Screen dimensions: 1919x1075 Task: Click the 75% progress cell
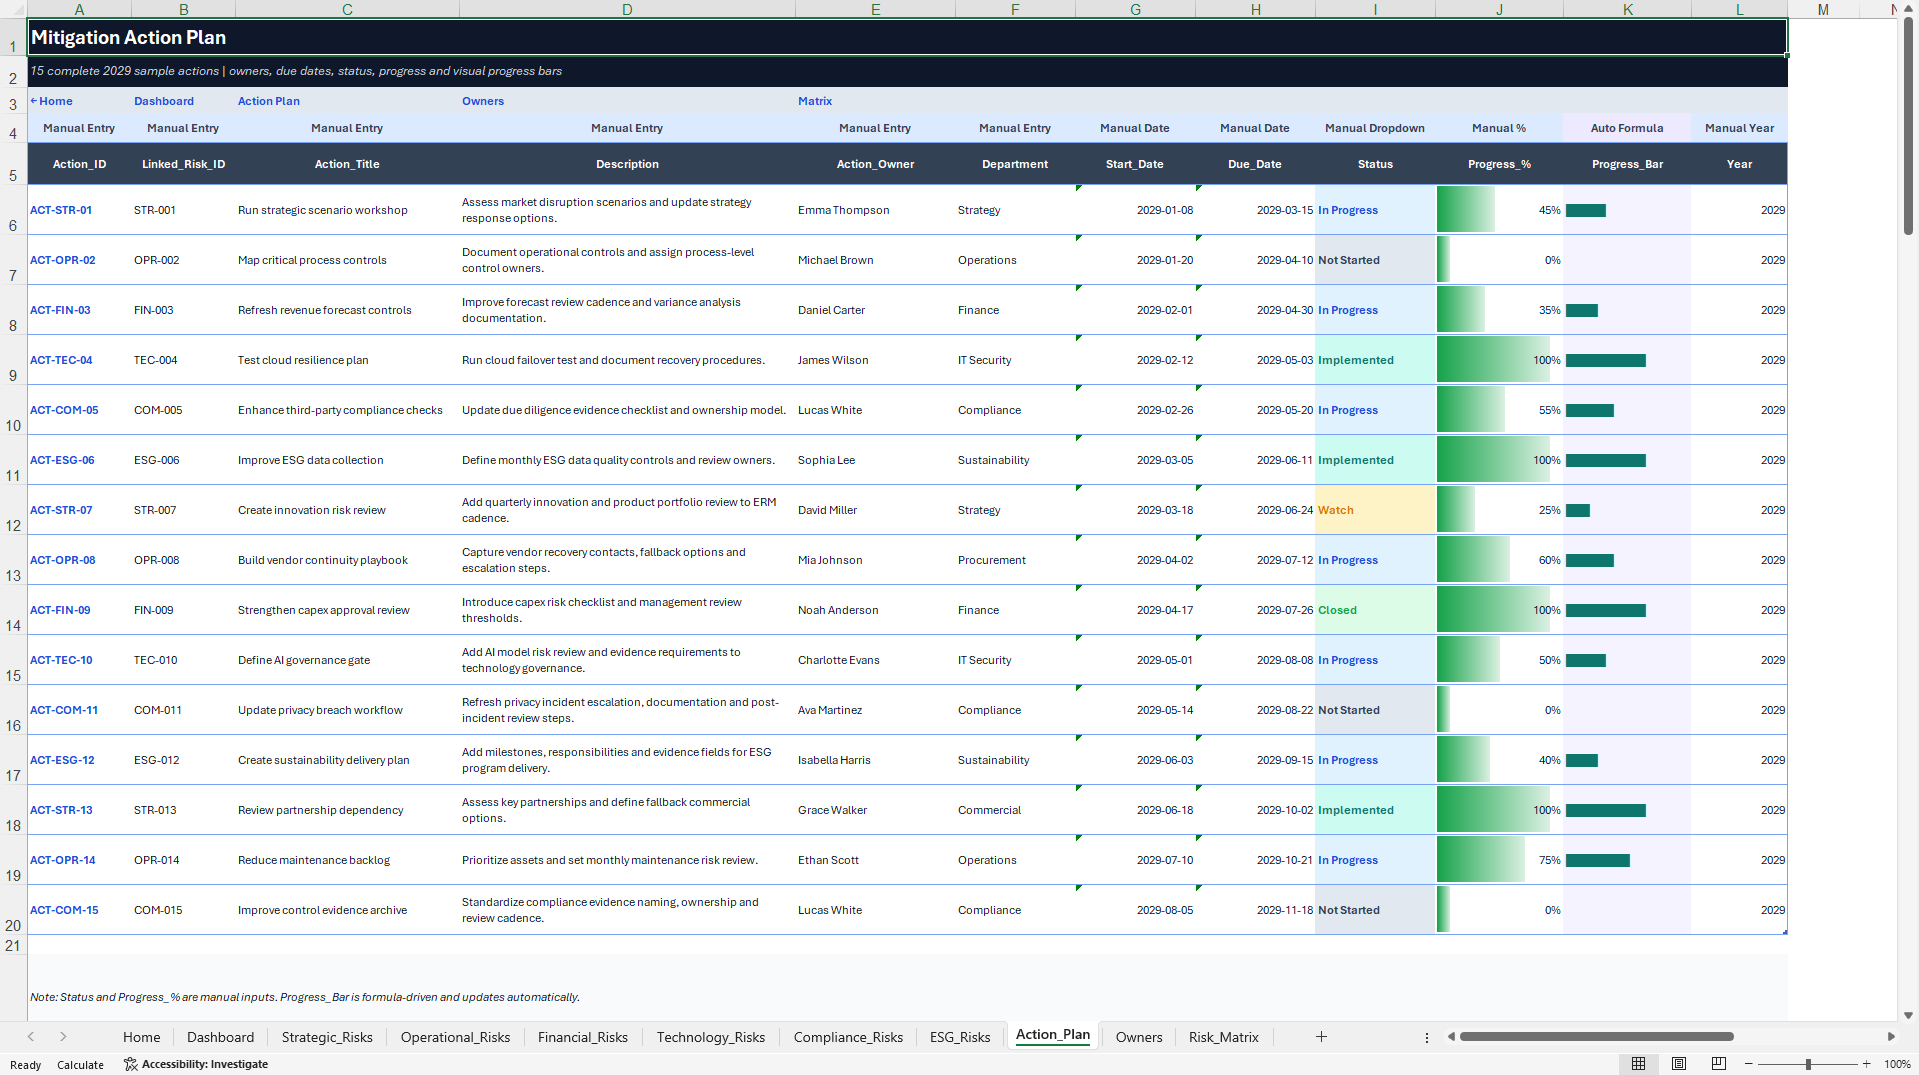coord(1499,860)
